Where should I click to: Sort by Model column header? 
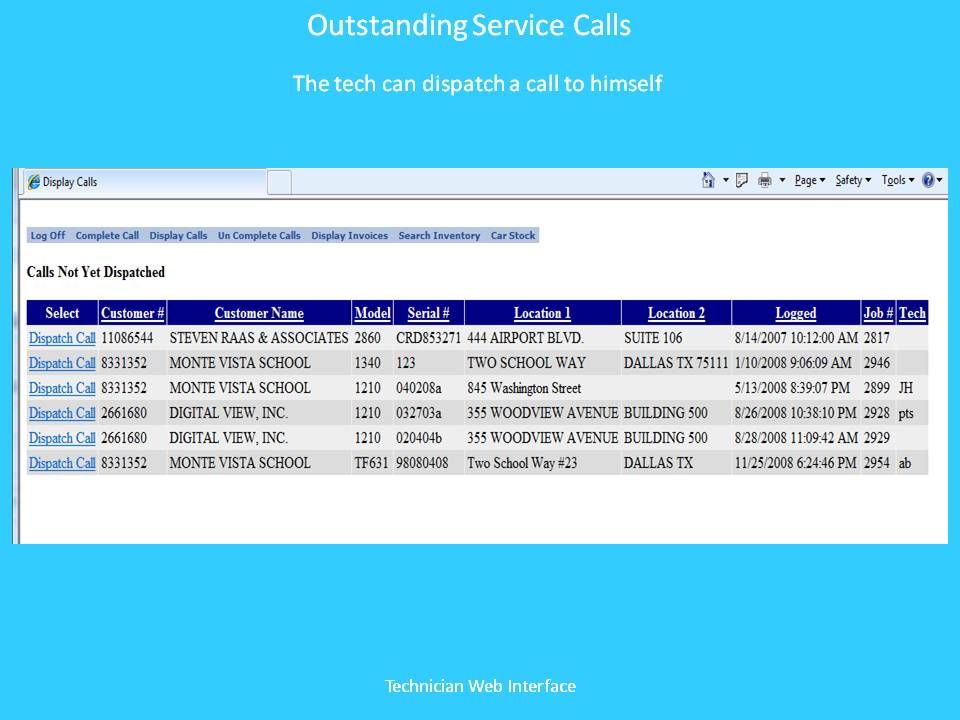pos(372,313)
